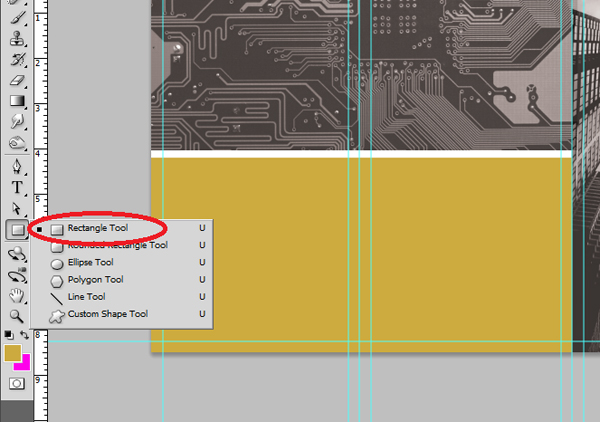Viewport: 600px width, 422px height.
Task: Click the gold rectangle on the canvas
Action: coord(361,254)
